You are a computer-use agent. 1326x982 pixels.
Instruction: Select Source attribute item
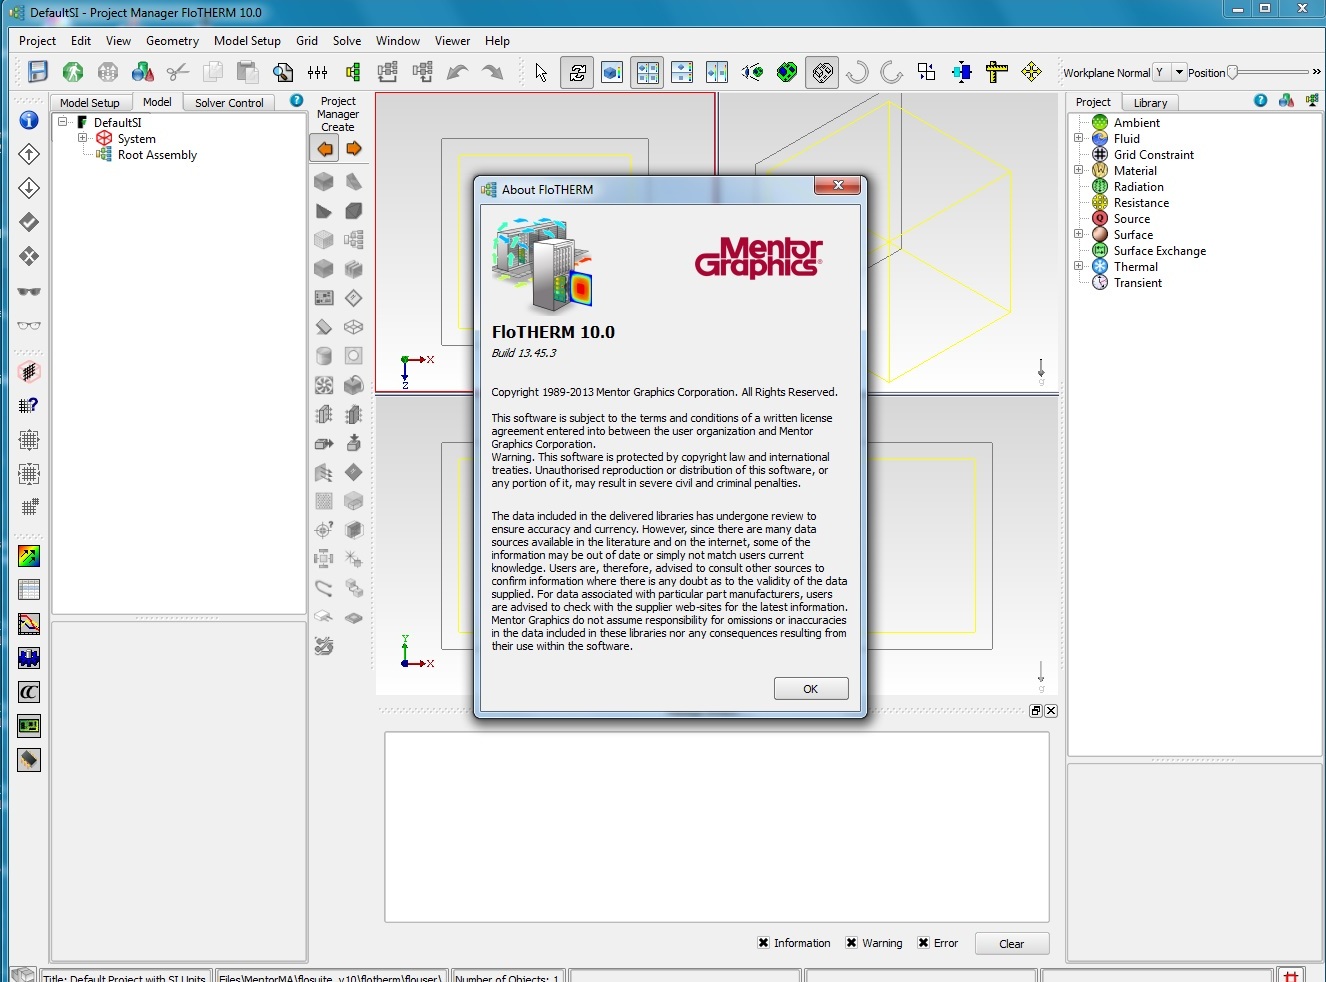coord(1132,219)
